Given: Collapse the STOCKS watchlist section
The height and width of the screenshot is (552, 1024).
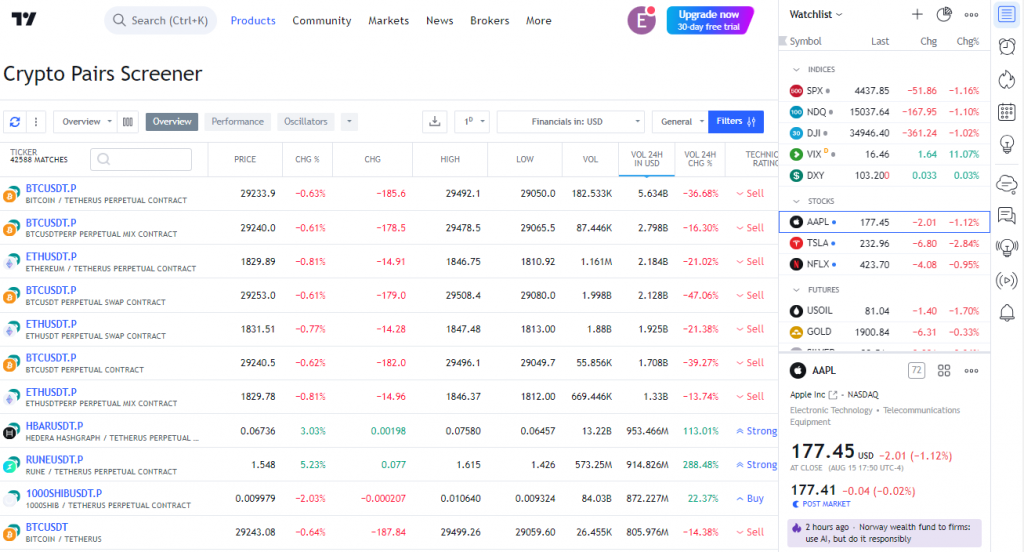Looking at the screenshot, I should pyautogui.click(x=795, y=201).
